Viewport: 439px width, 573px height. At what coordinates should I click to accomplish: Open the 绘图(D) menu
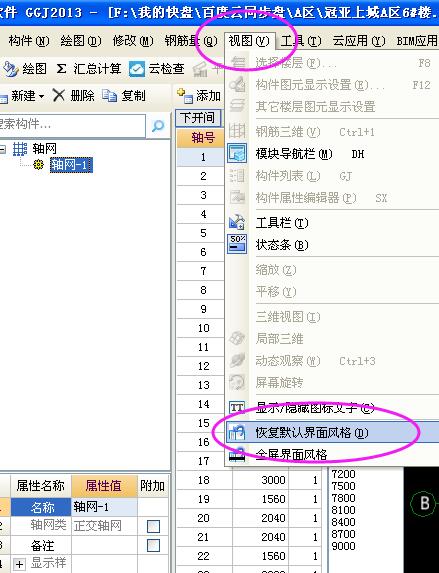pyautogui.click(x=81, y=41)
